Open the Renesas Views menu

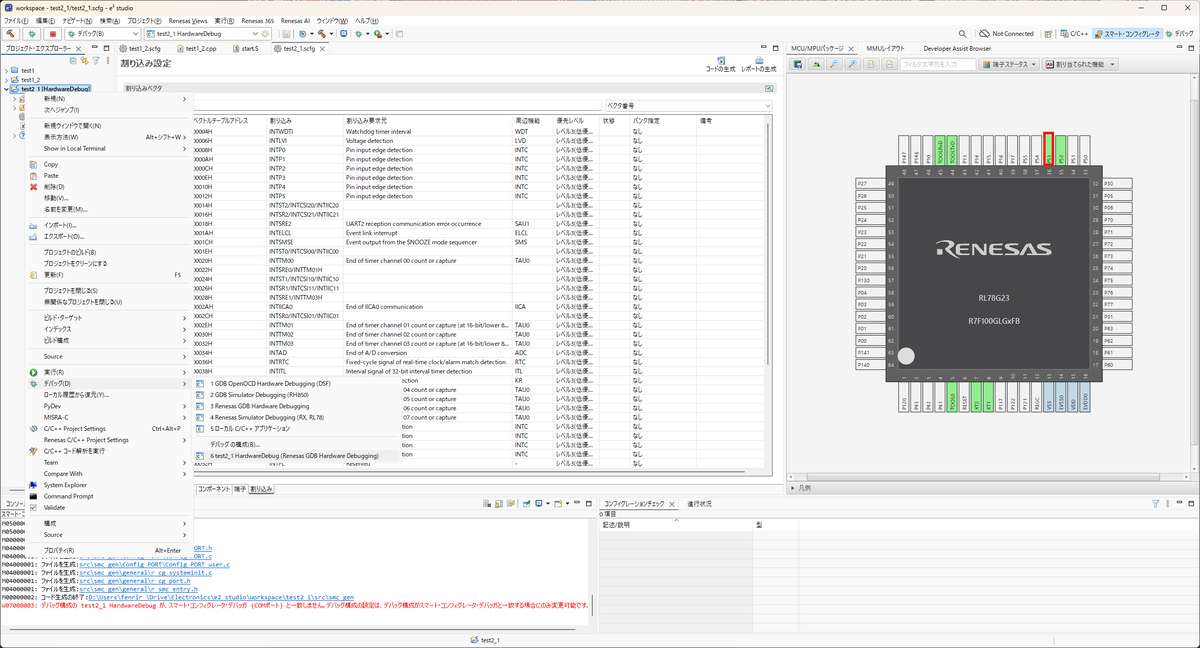(x=187, y=20)
